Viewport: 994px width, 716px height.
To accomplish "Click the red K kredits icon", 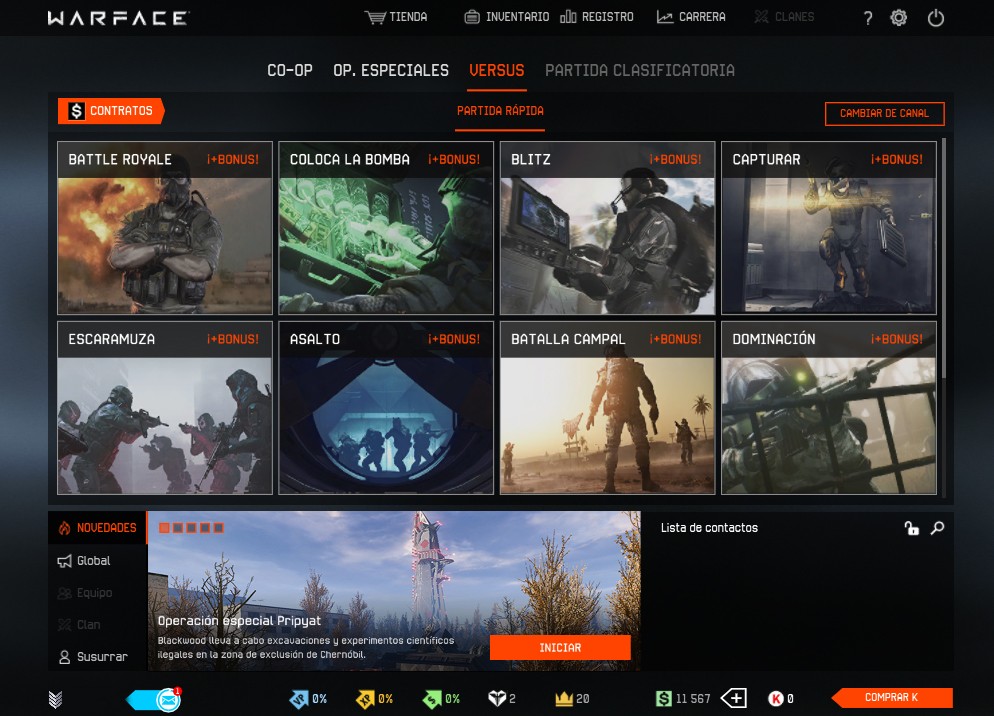I will (x=776, y=699).
